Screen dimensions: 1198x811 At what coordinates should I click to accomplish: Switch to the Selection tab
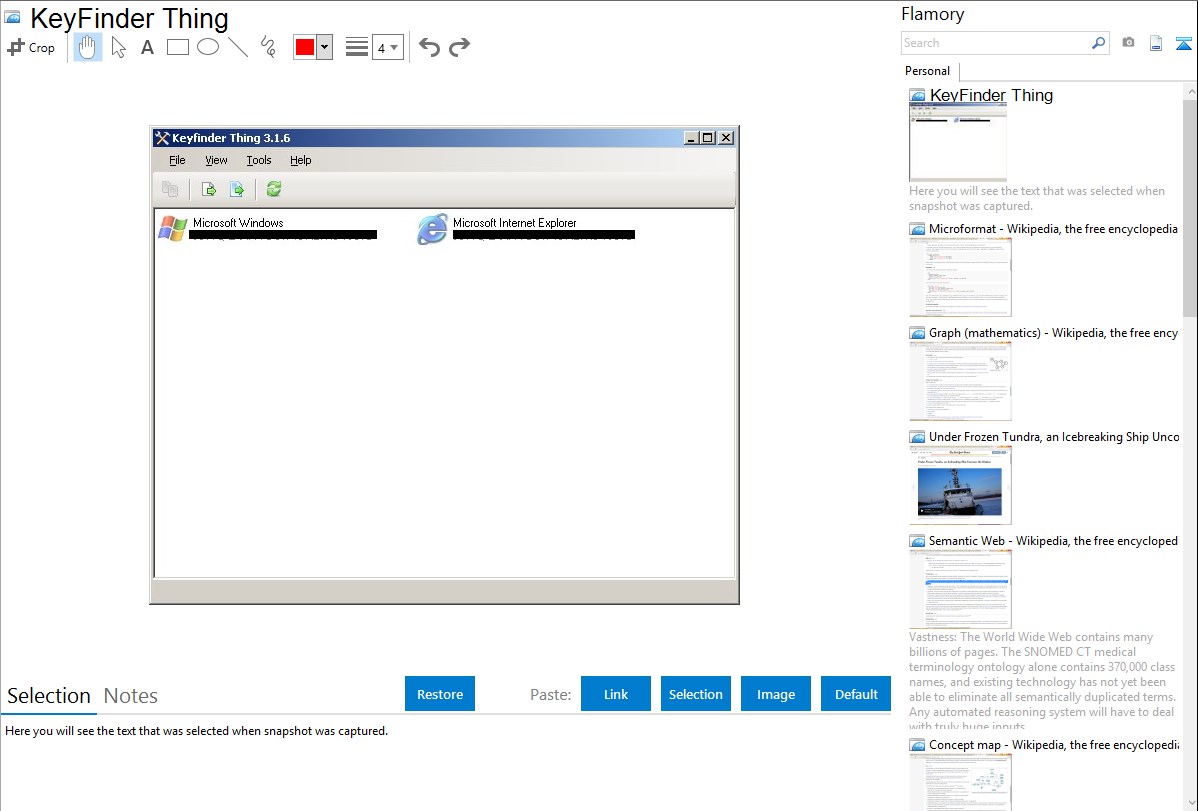(x=49, y=696)
